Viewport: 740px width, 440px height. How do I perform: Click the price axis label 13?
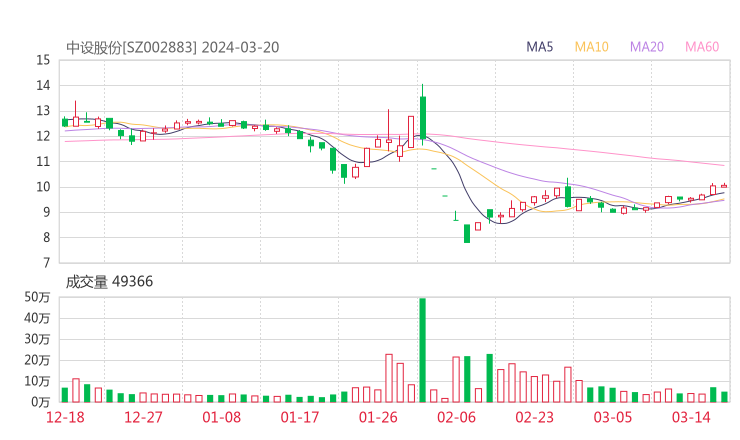point(43,111)
